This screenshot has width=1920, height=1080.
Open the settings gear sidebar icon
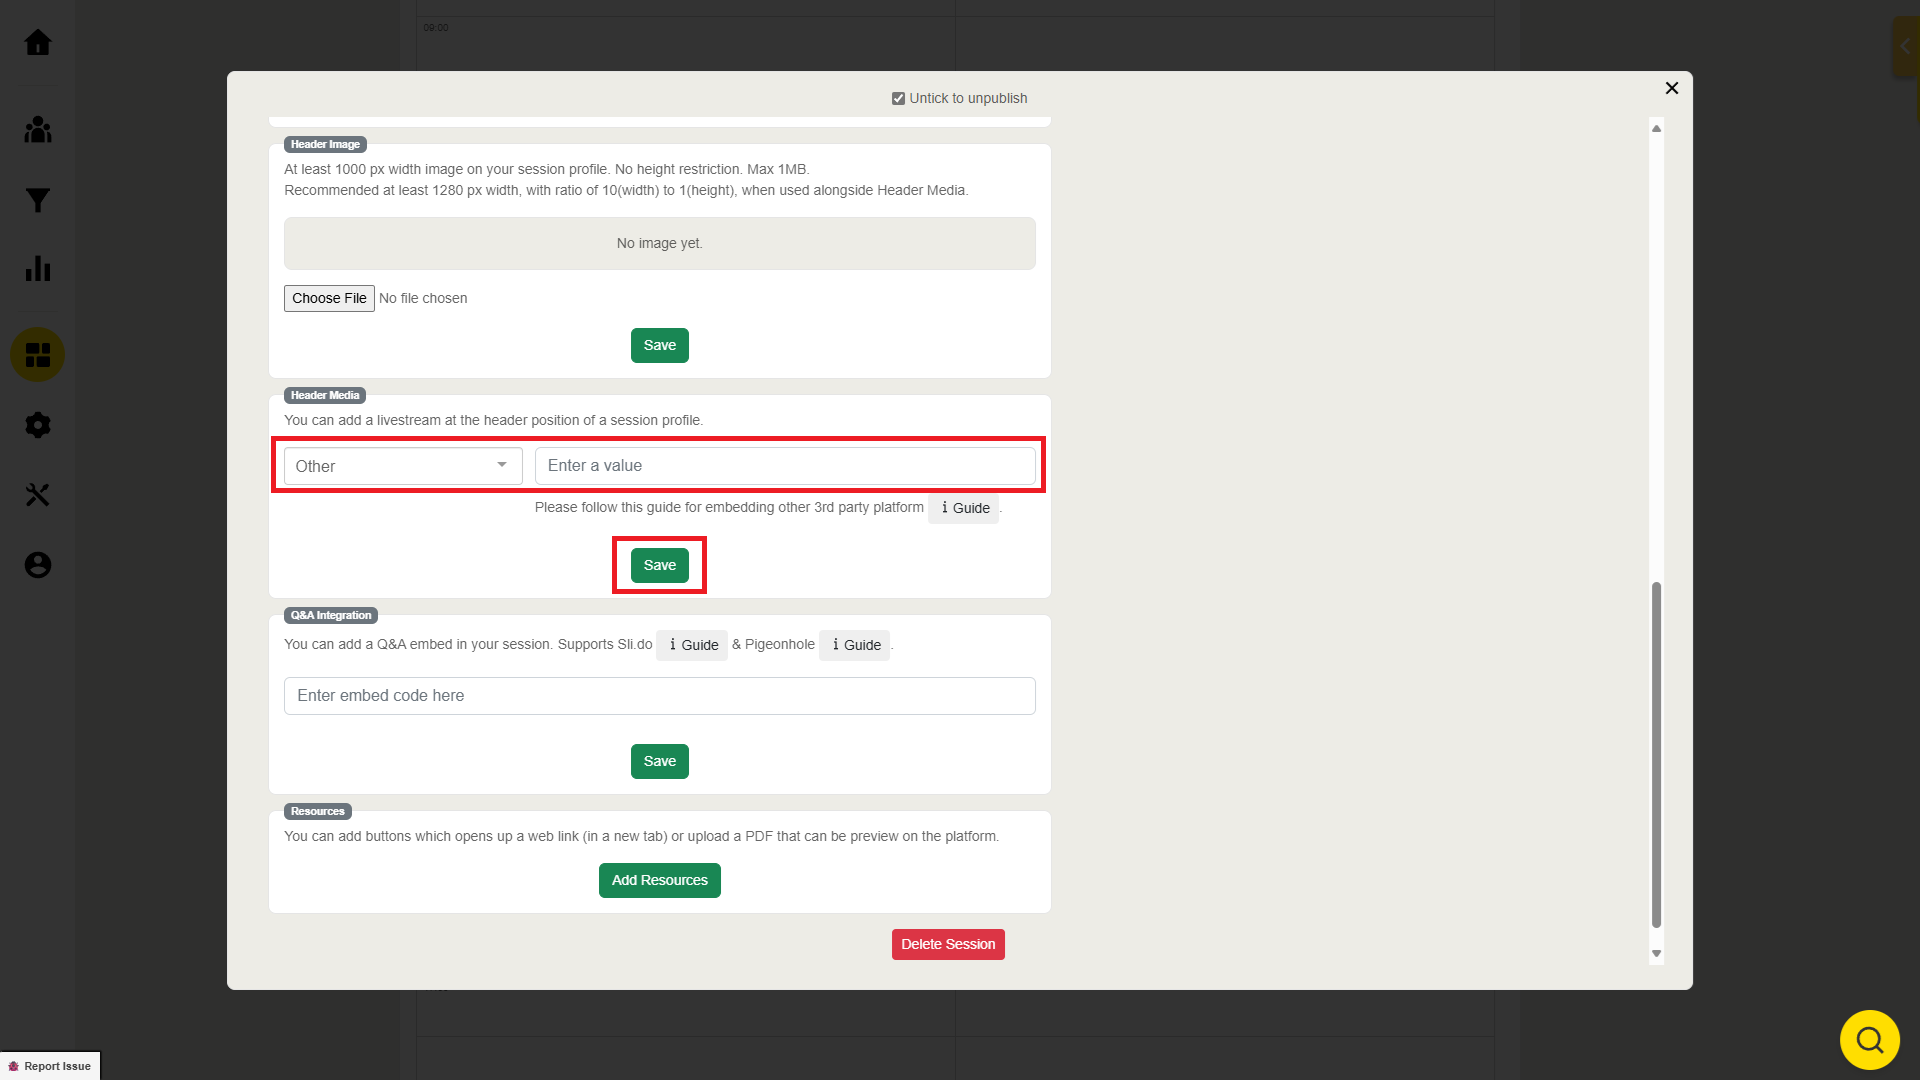[x=38, y=425]
